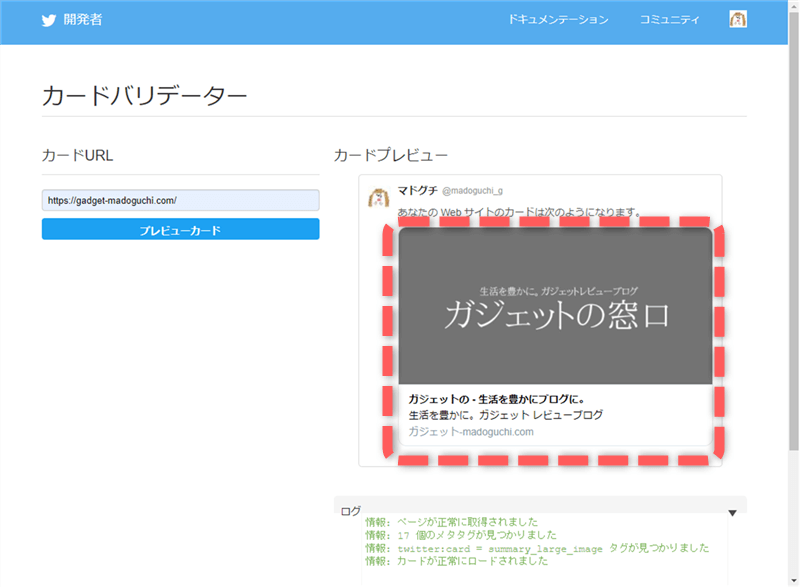Click the カードプレビュー section label
This screenshot has height=587, width=800.
[390, 155]
